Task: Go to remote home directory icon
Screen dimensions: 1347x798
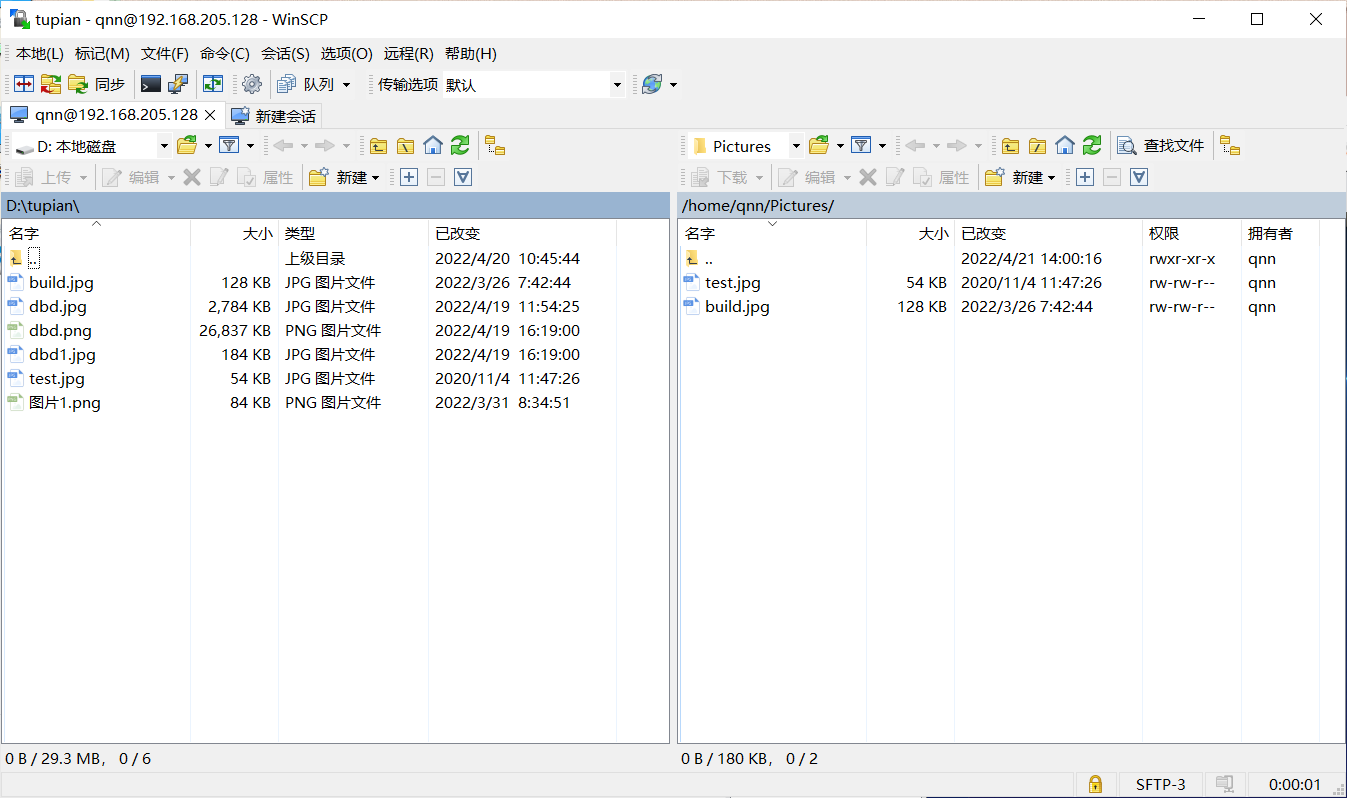Action: [x=1065, y=146]
